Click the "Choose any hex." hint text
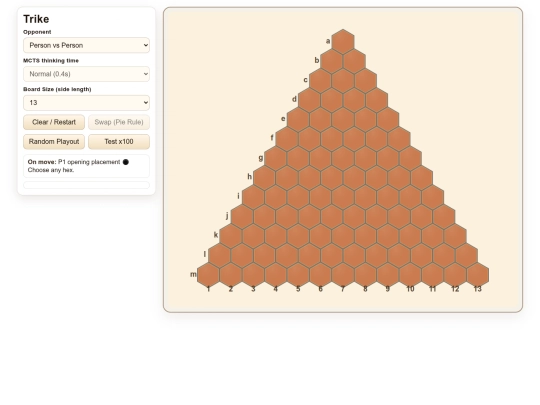 51,170
